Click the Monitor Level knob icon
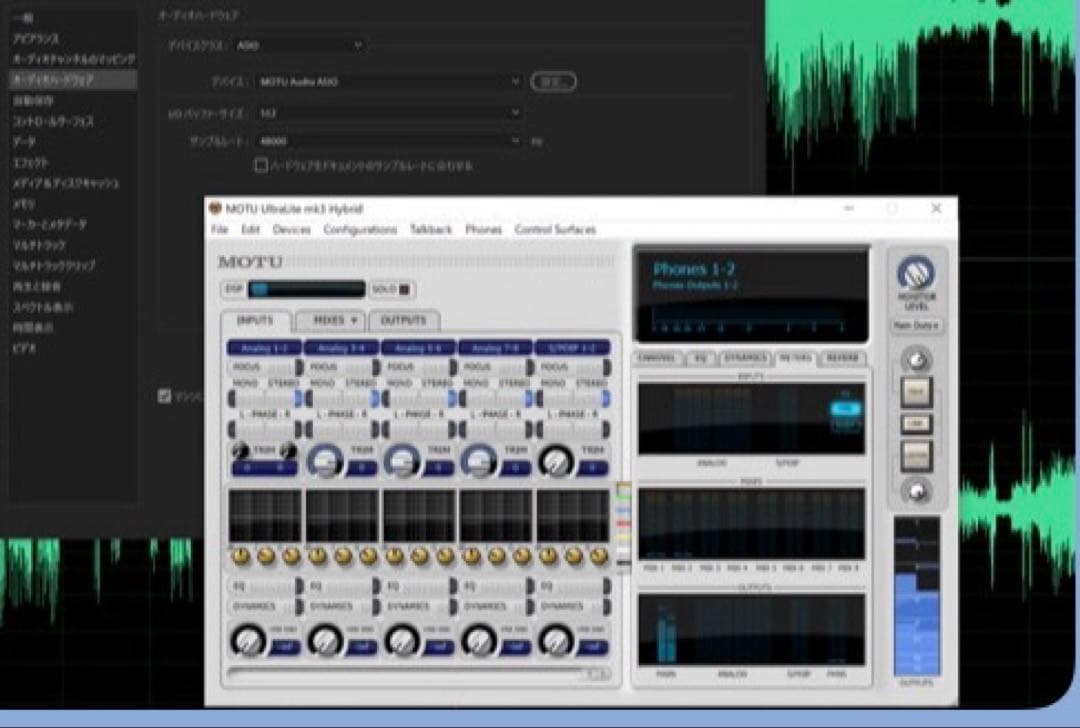 (915, 273)
